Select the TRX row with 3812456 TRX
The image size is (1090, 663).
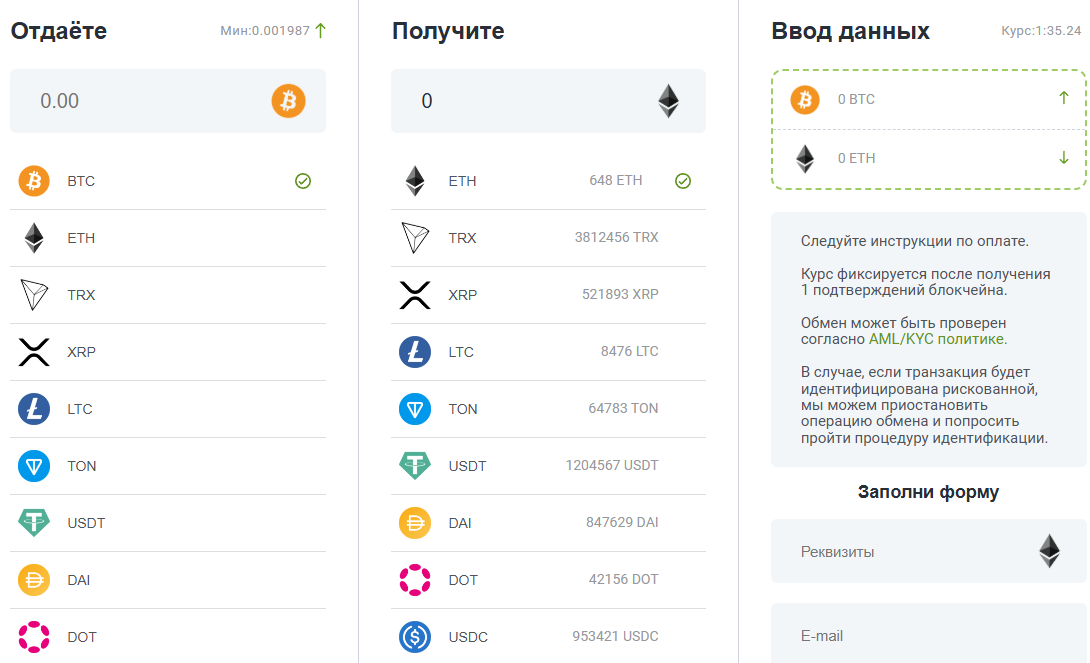(548, 238)
